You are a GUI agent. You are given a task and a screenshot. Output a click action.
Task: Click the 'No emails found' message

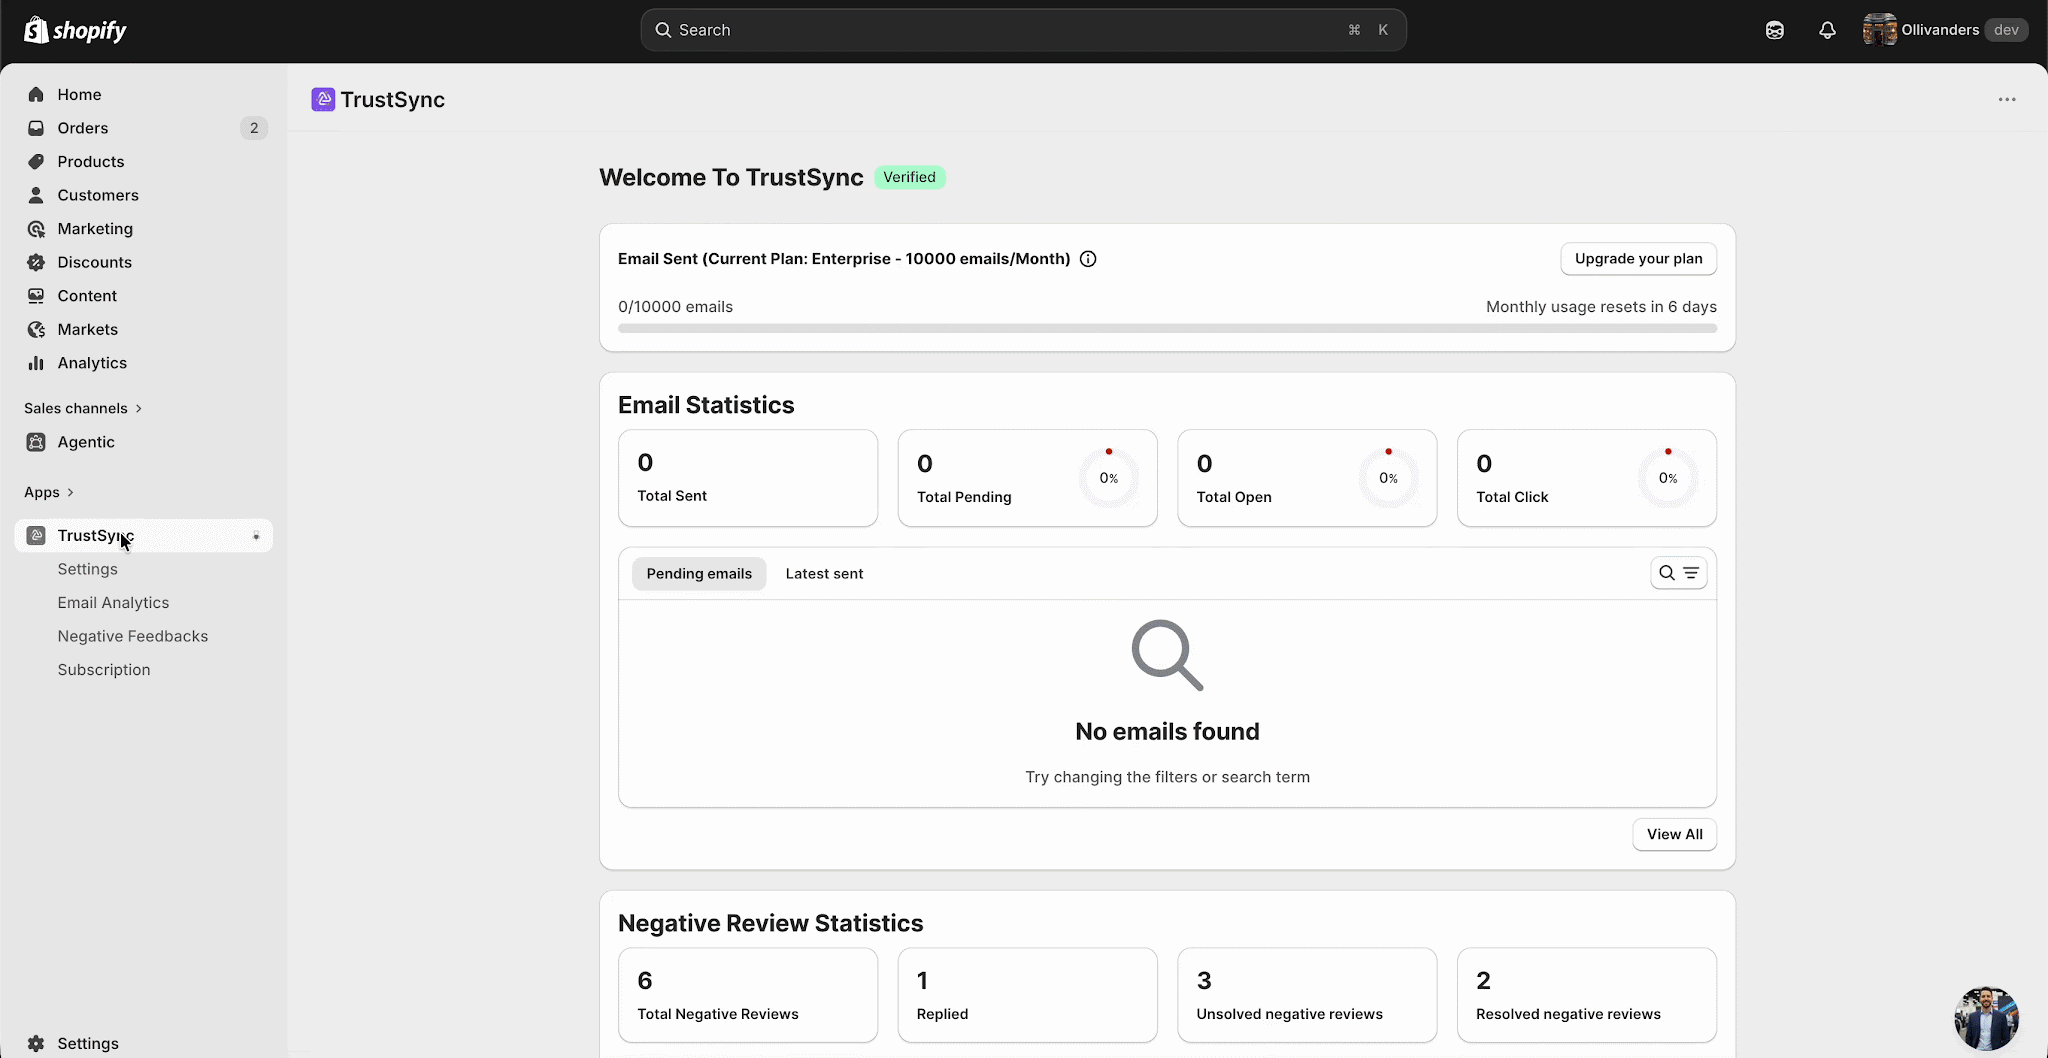[1167, 732]
